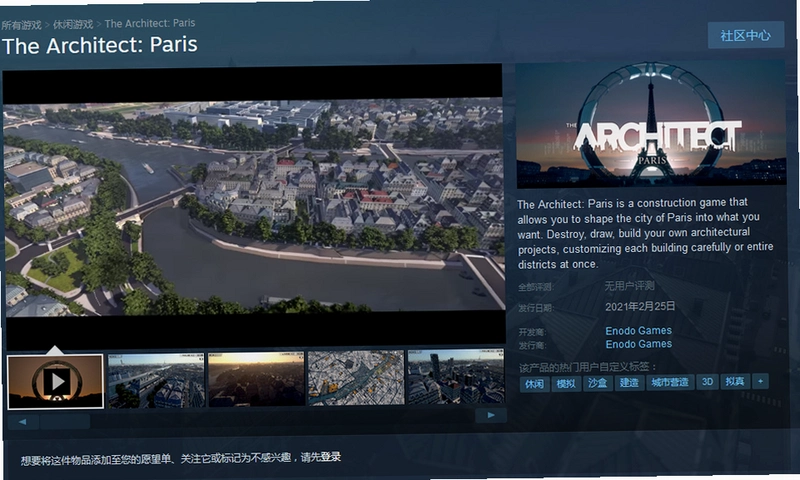This screenshot has width=800, height=480.
Task: Select the street-level buildings screenshot thumbnail
Action: (156, 380)
